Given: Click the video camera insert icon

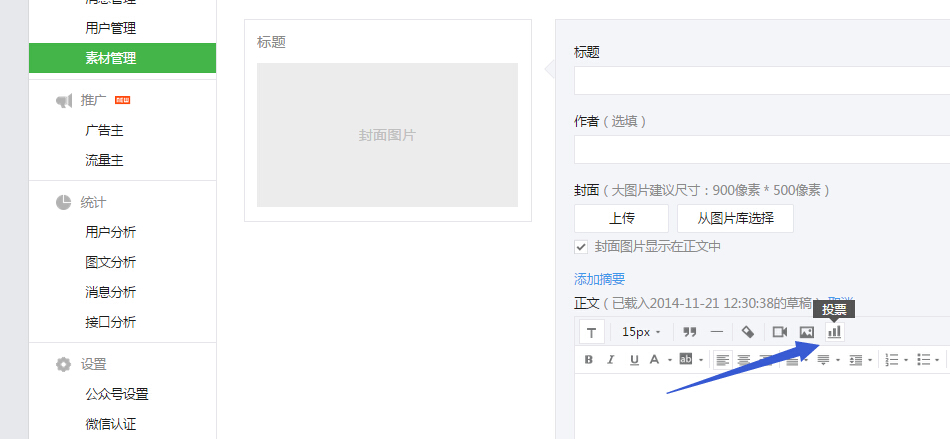Looking at the screenshot, I should pyautogui.click(x=779, y=331).
